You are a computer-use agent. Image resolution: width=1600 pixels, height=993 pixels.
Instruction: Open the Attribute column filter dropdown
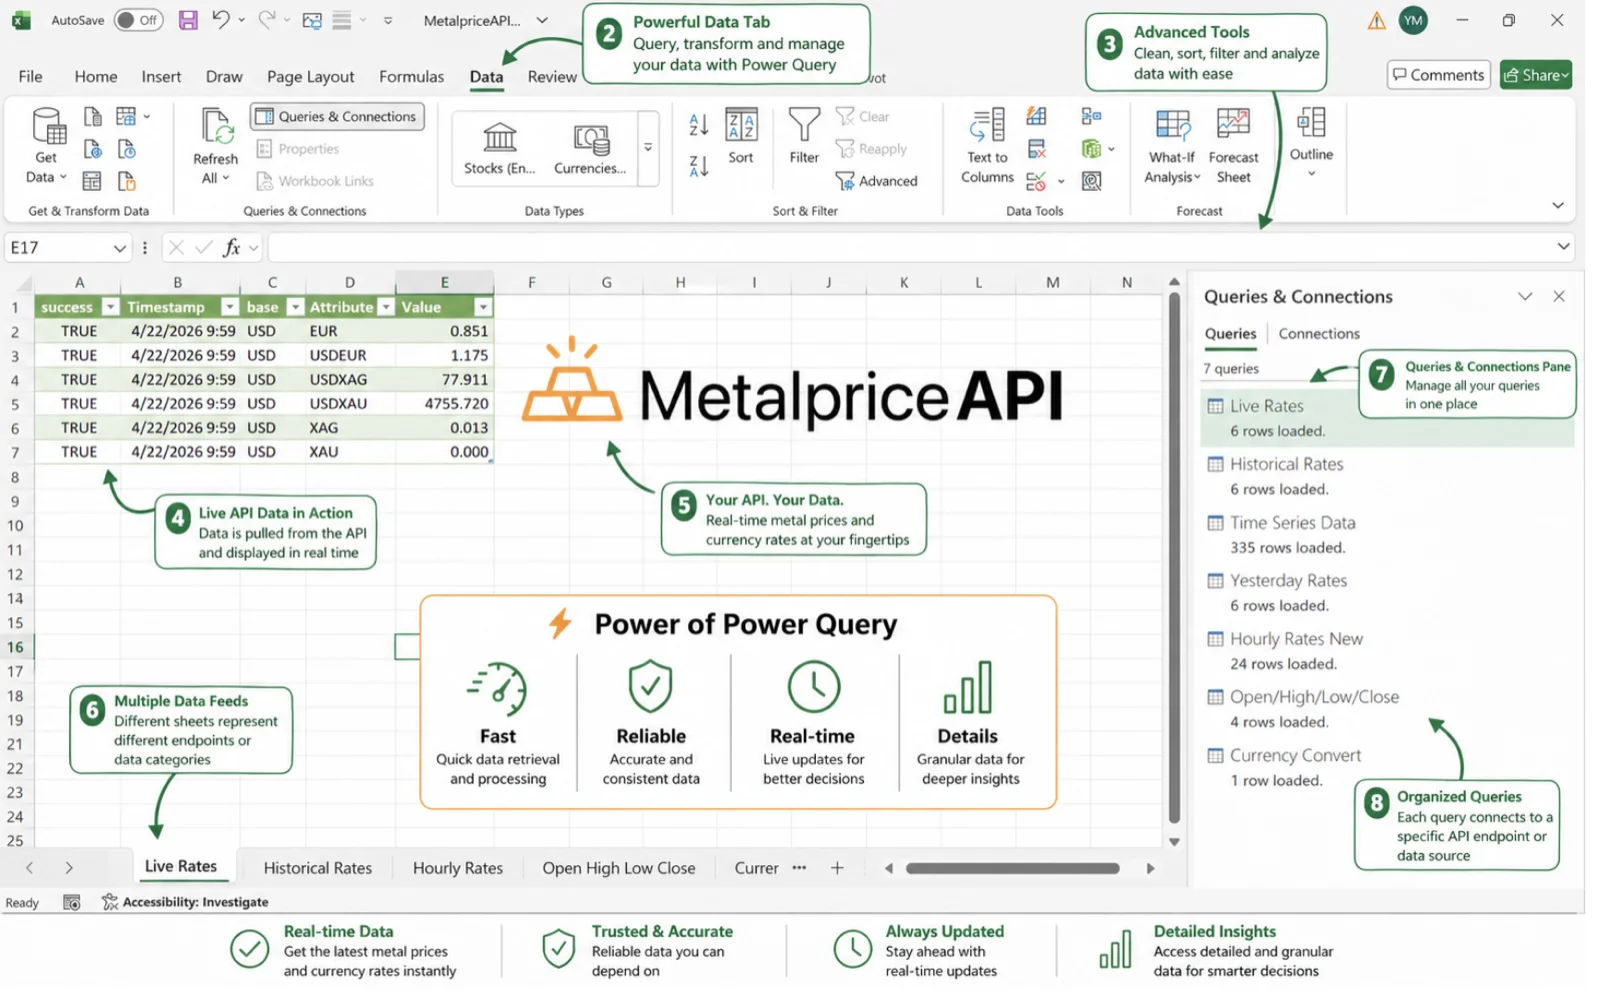(x=386, y=307)
